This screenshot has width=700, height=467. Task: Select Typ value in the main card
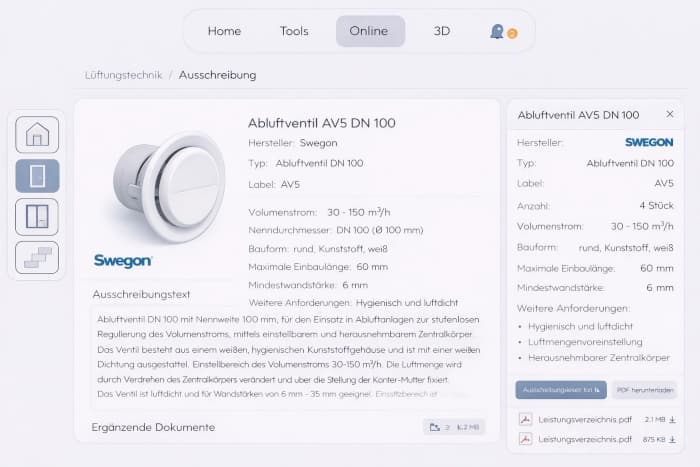[319, 163]
